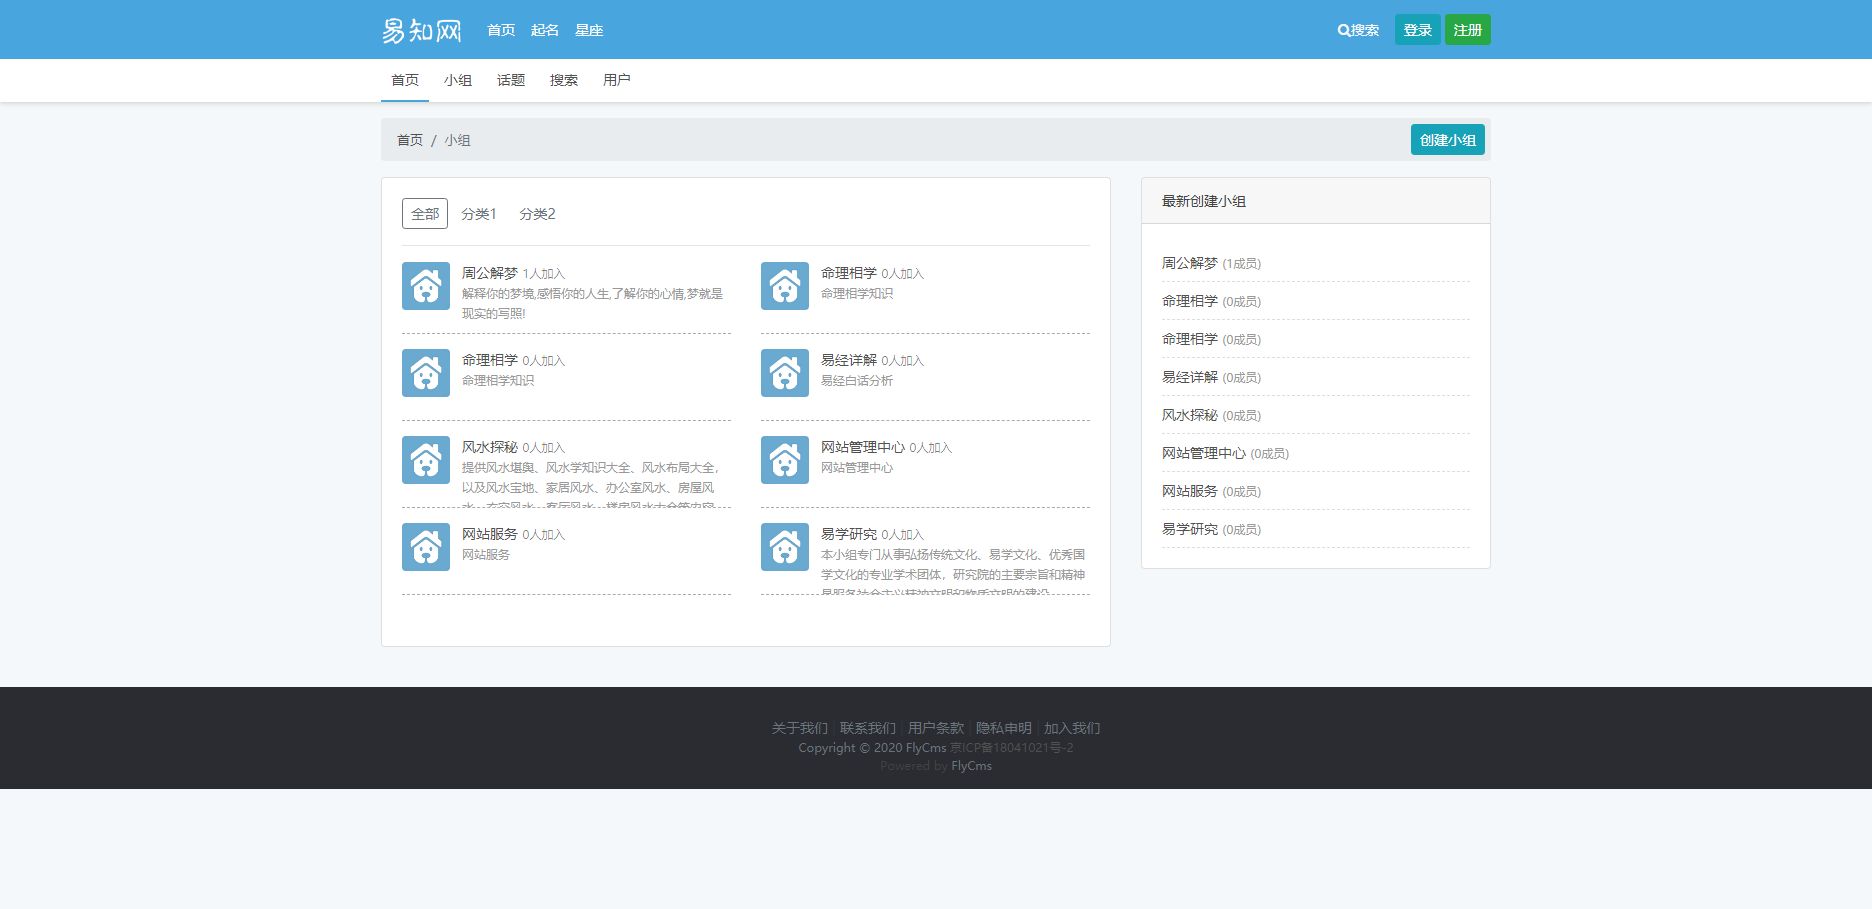Open 星座 from the top header menu
Viewport: 1872px width, 909px height.
tap(589, 30)
